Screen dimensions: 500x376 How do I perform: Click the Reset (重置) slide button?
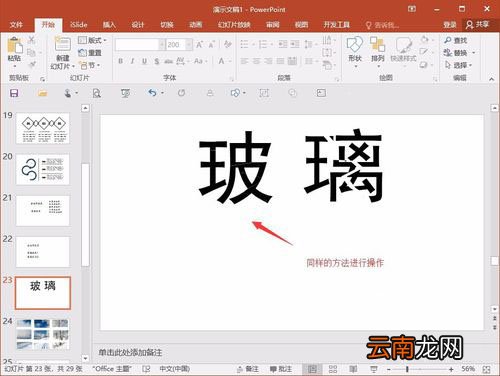pyautogui.click(x=89, y=53)
